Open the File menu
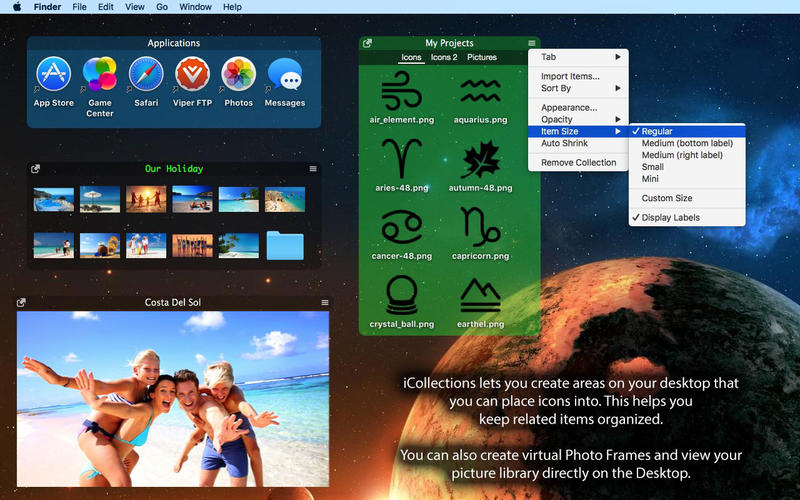The height and width of the screenshot is (500, 800). click(79, 7)
